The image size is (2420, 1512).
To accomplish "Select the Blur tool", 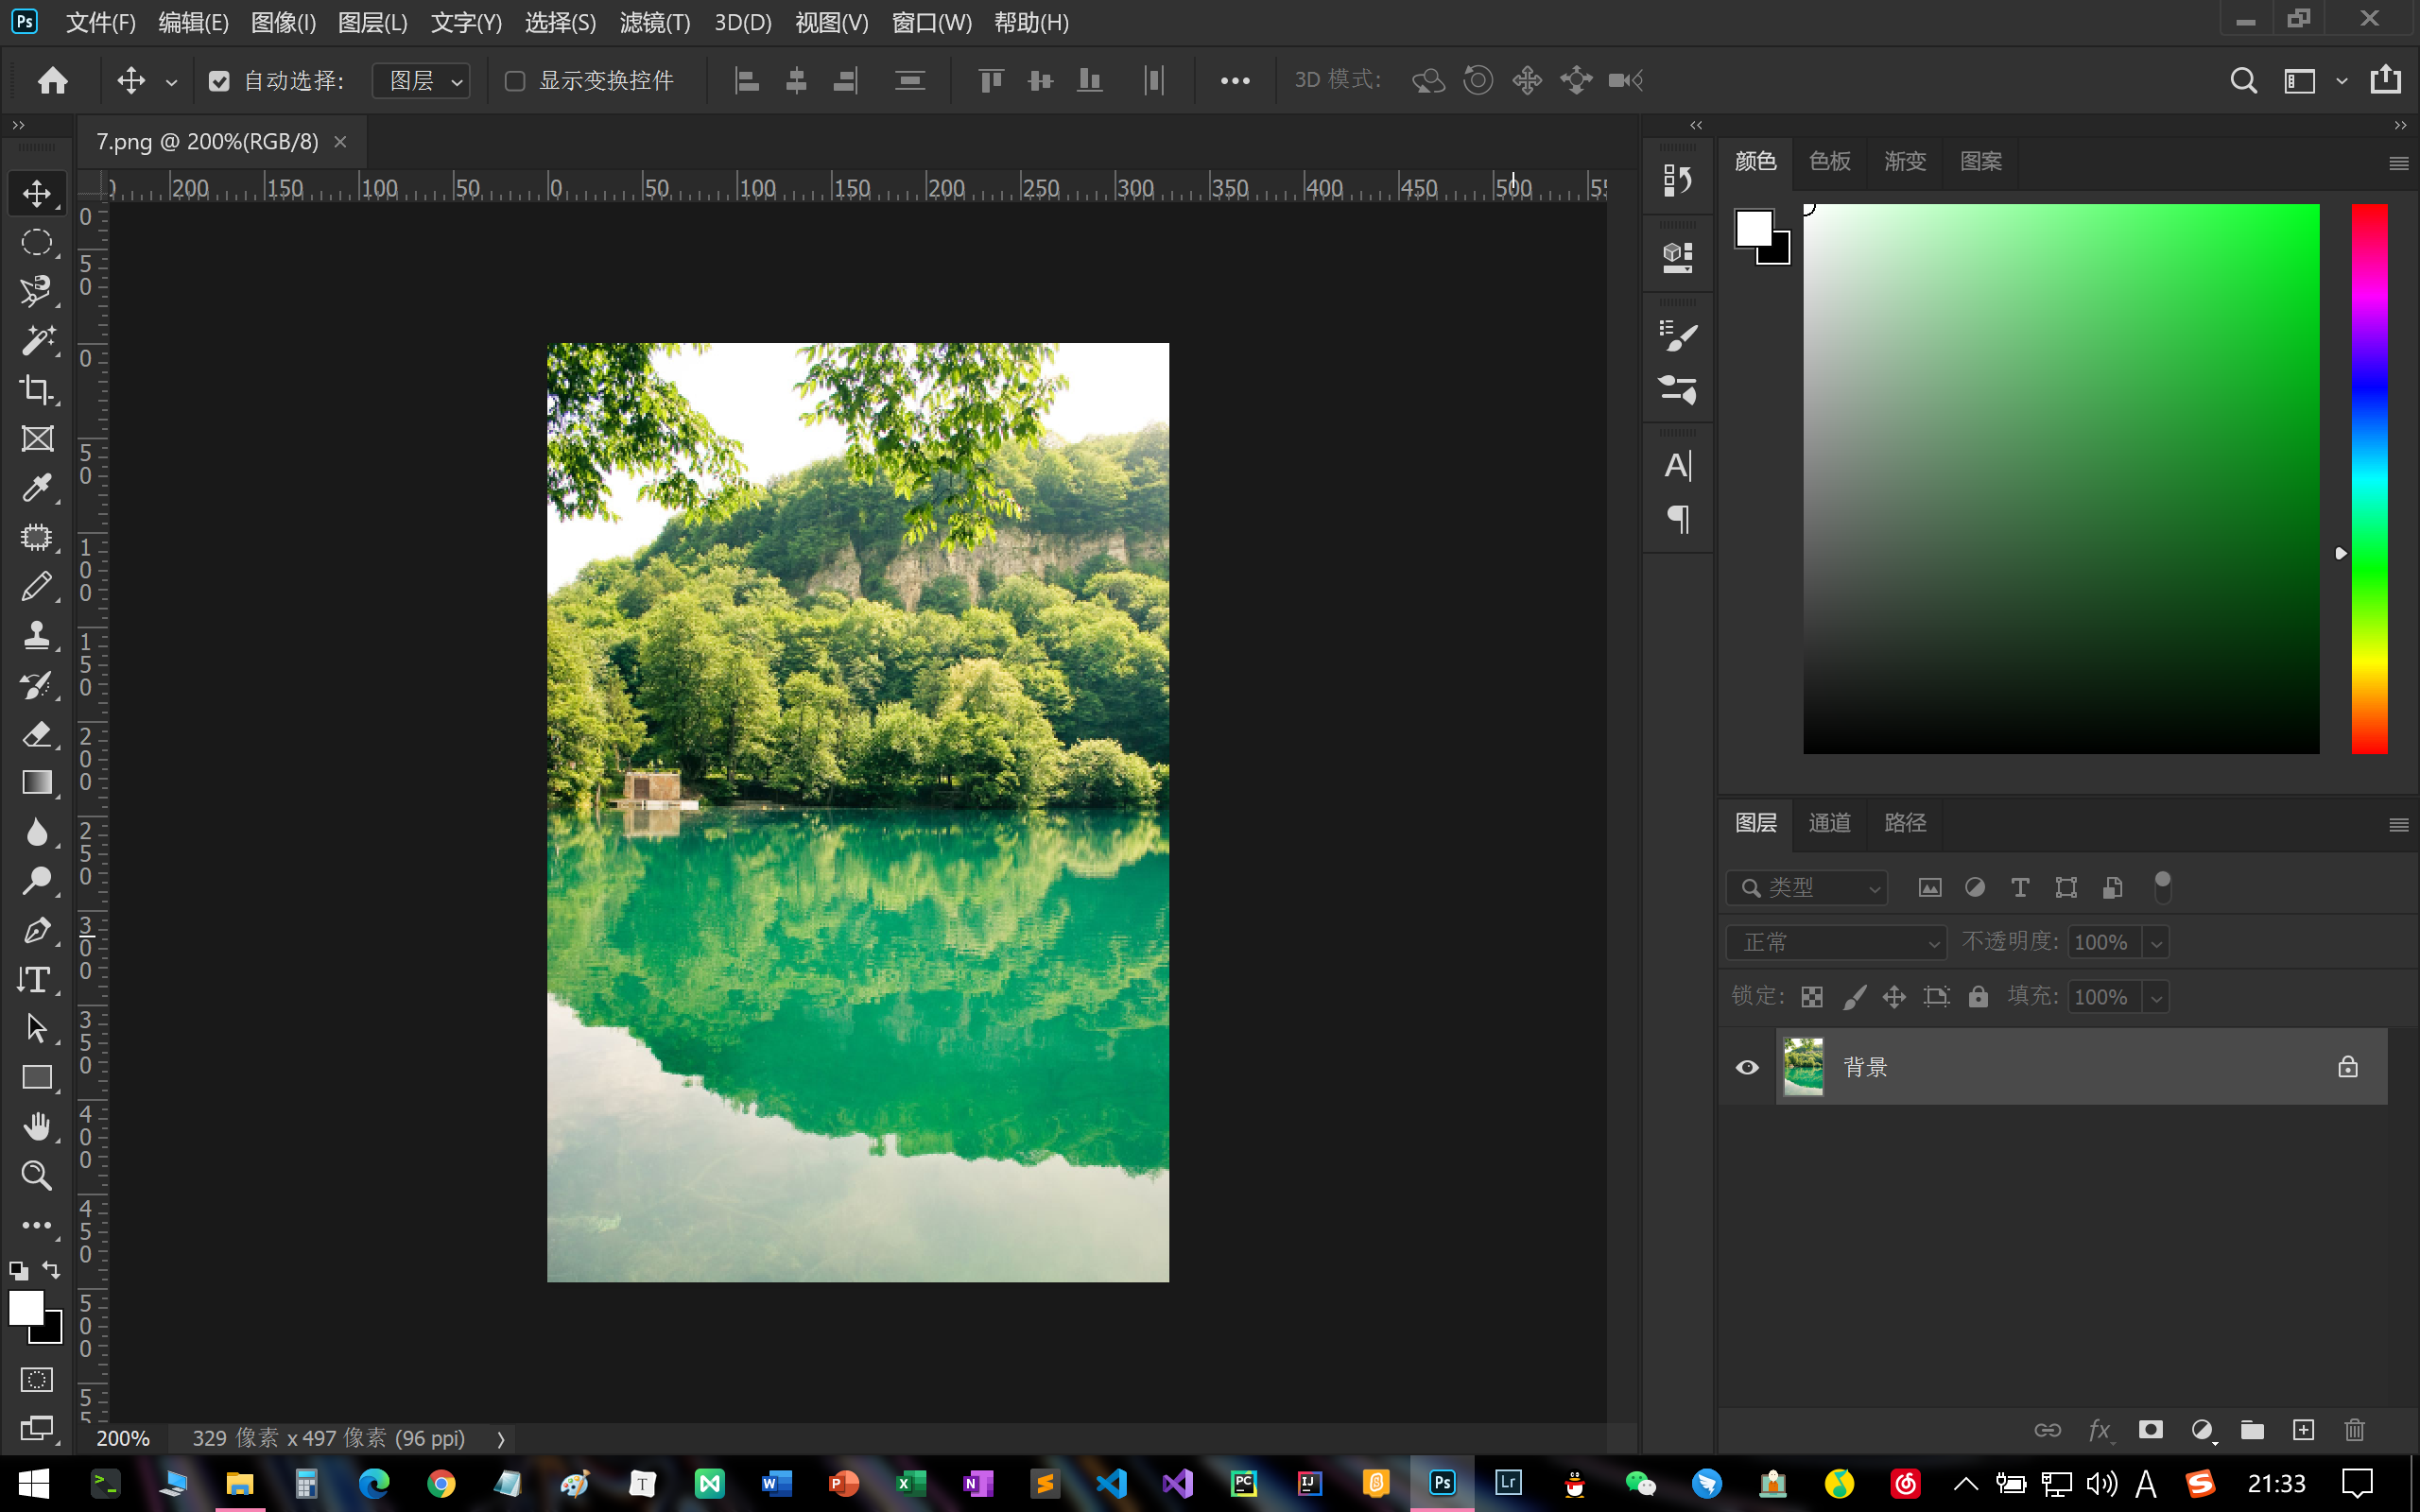I will coord(37,832).
